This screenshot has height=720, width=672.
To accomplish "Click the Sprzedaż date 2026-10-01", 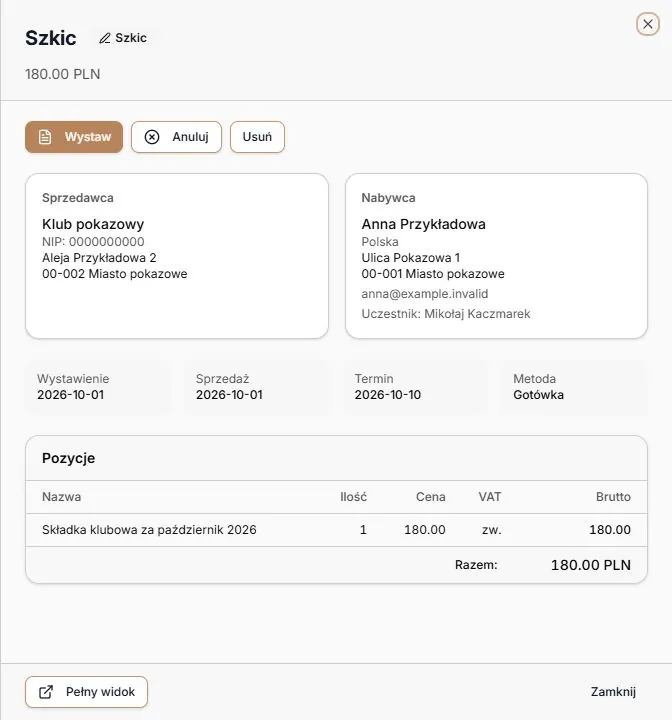I will pyautogui.click(x=229, y=395).
